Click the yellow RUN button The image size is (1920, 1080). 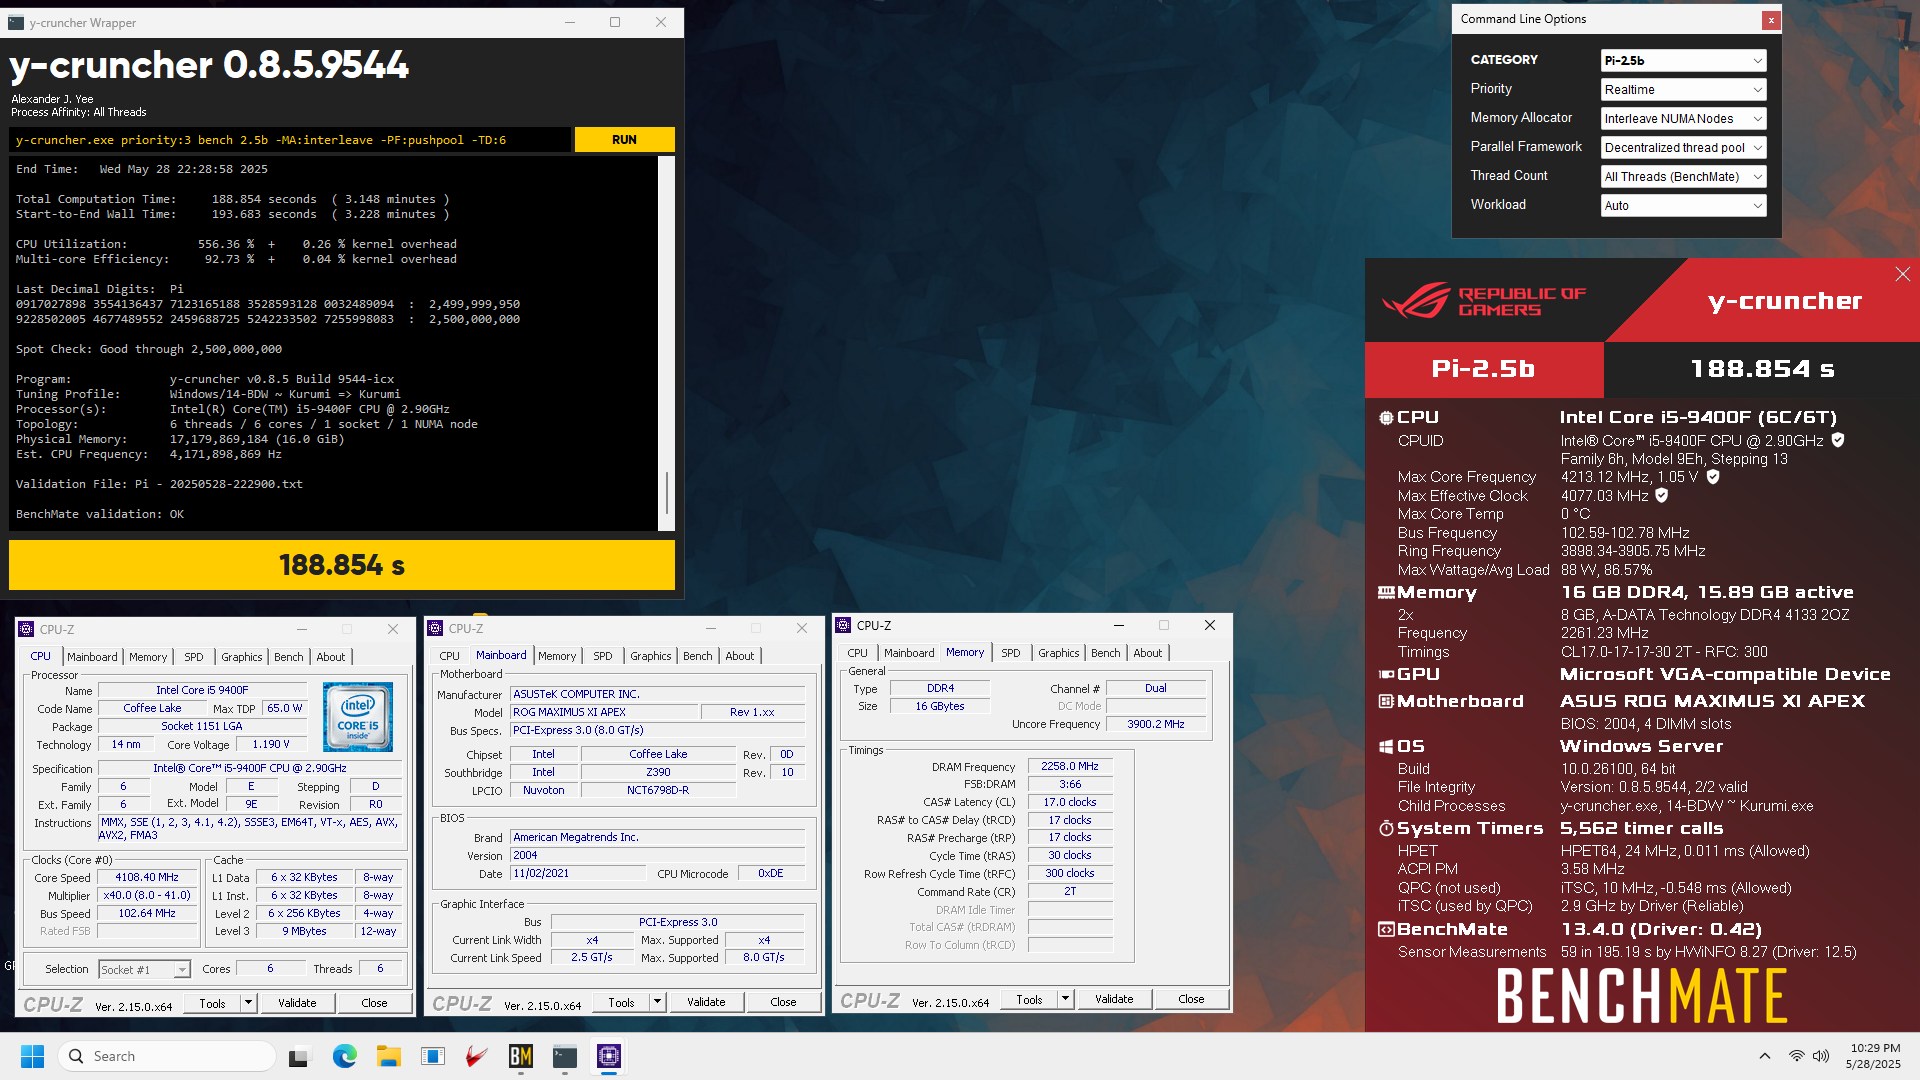624,140
